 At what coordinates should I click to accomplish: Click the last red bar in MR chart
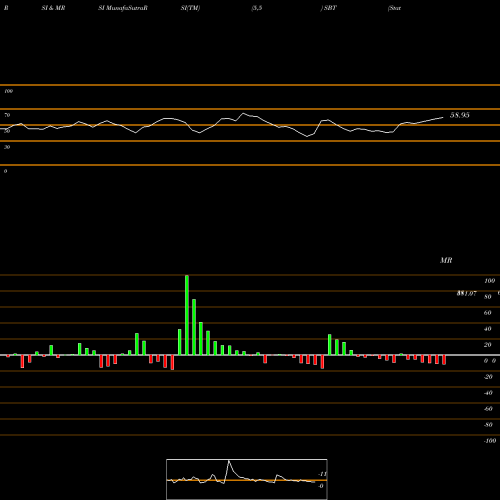(444, 360)
